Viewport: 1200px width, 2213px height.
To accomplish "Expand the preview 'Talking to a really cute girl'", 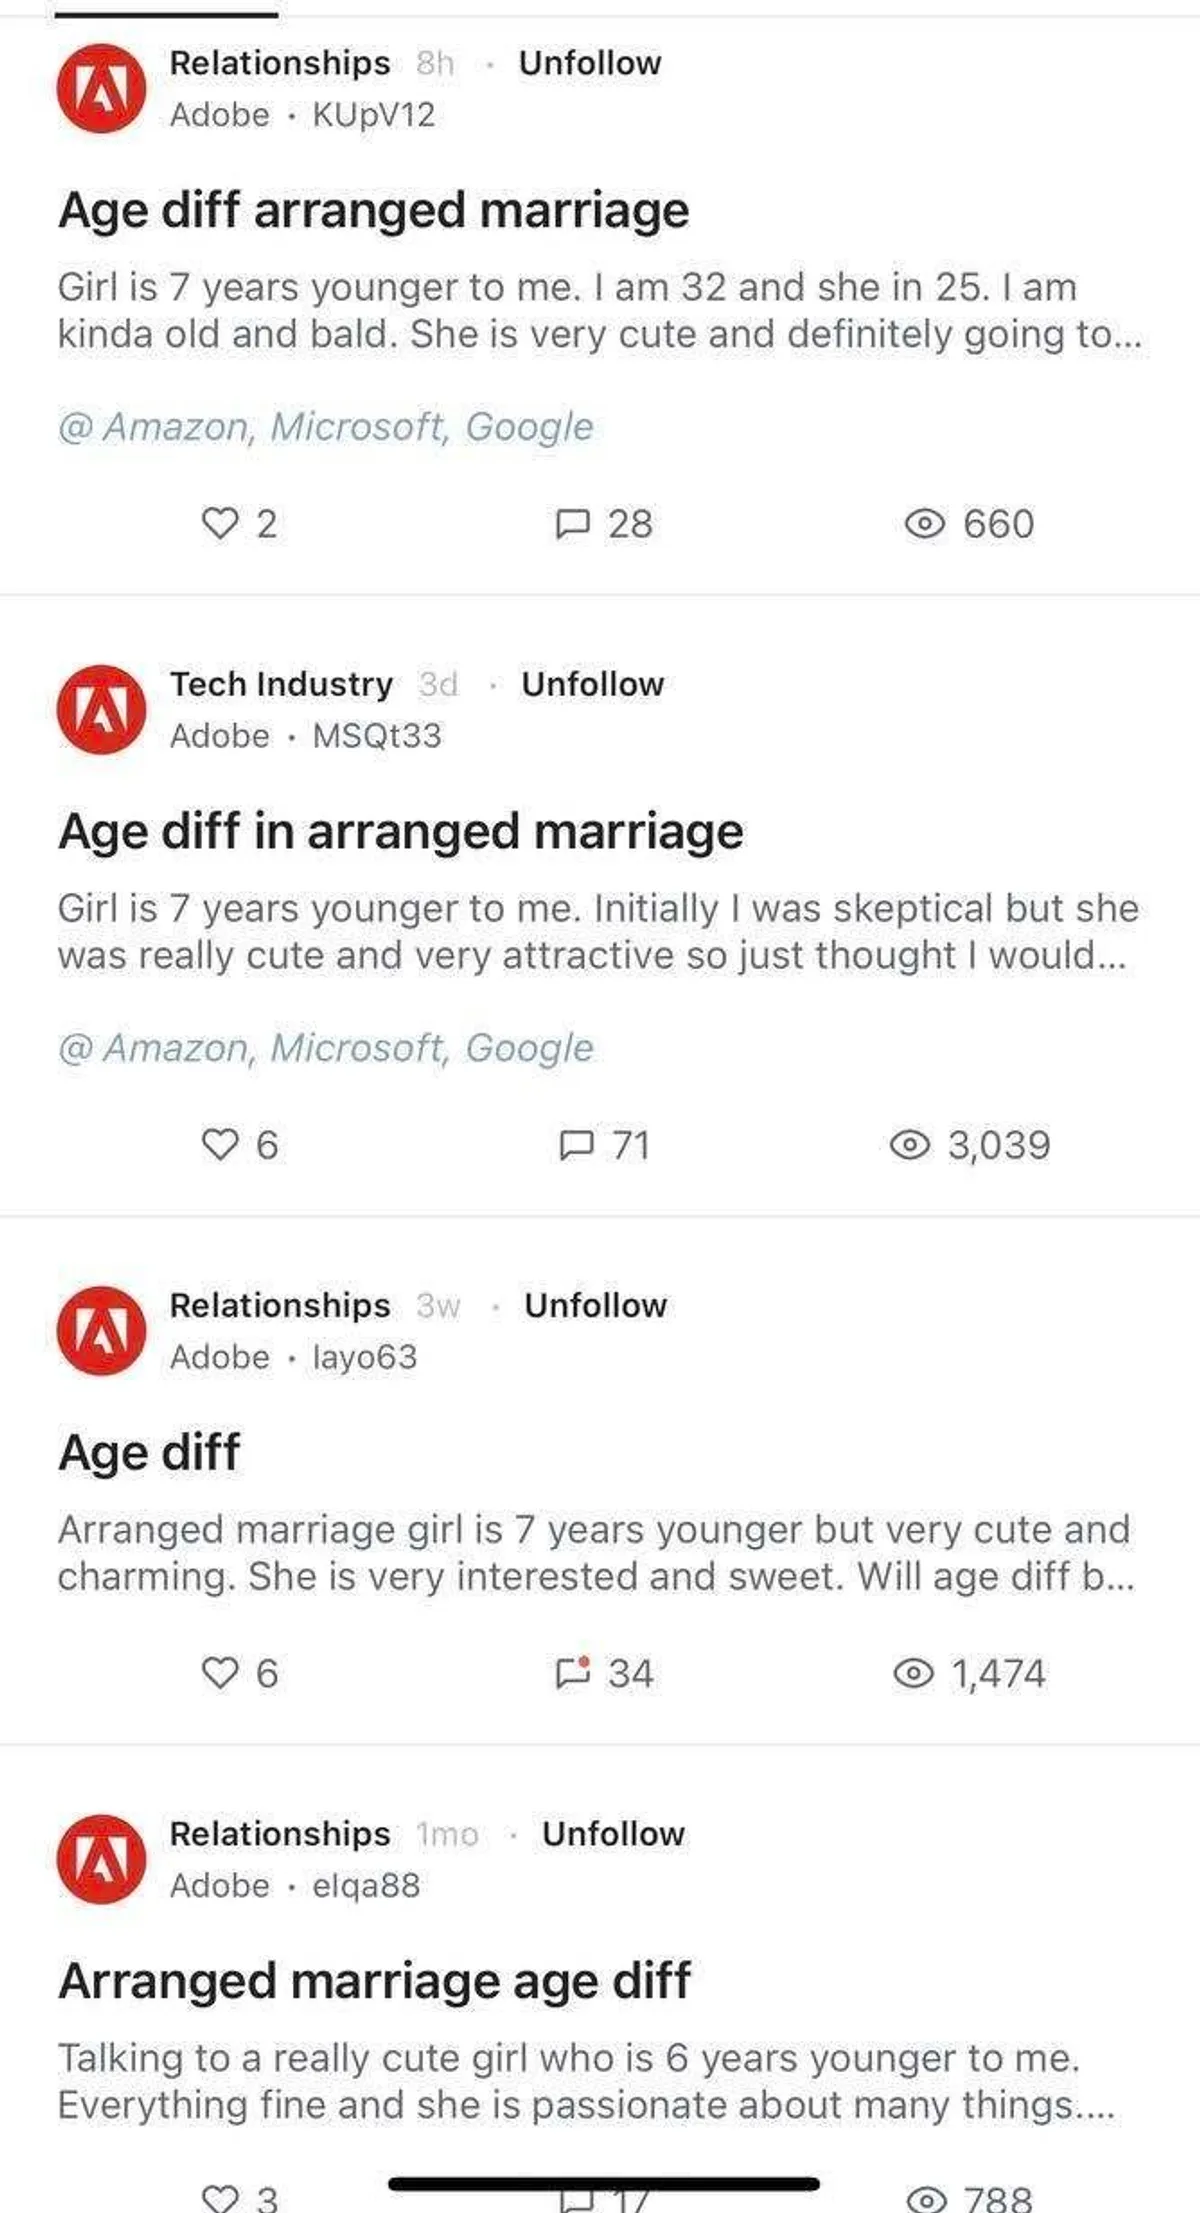I will pos(585,2081).
